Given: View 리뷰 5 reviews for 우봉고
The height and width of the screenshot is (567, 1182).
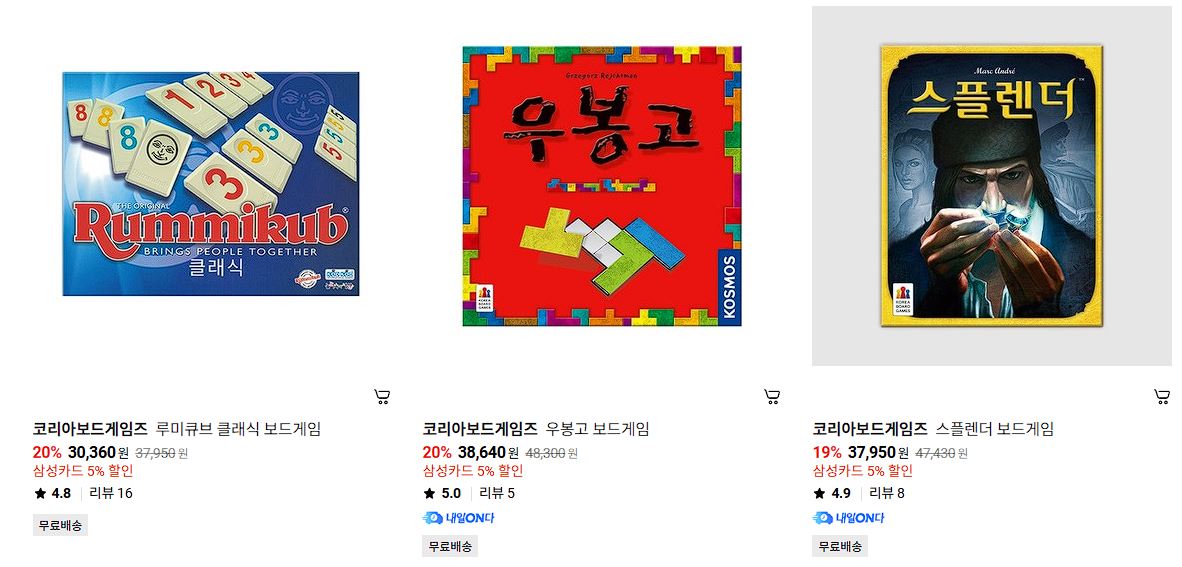Looking at the screenshot, I should [498, 494].
